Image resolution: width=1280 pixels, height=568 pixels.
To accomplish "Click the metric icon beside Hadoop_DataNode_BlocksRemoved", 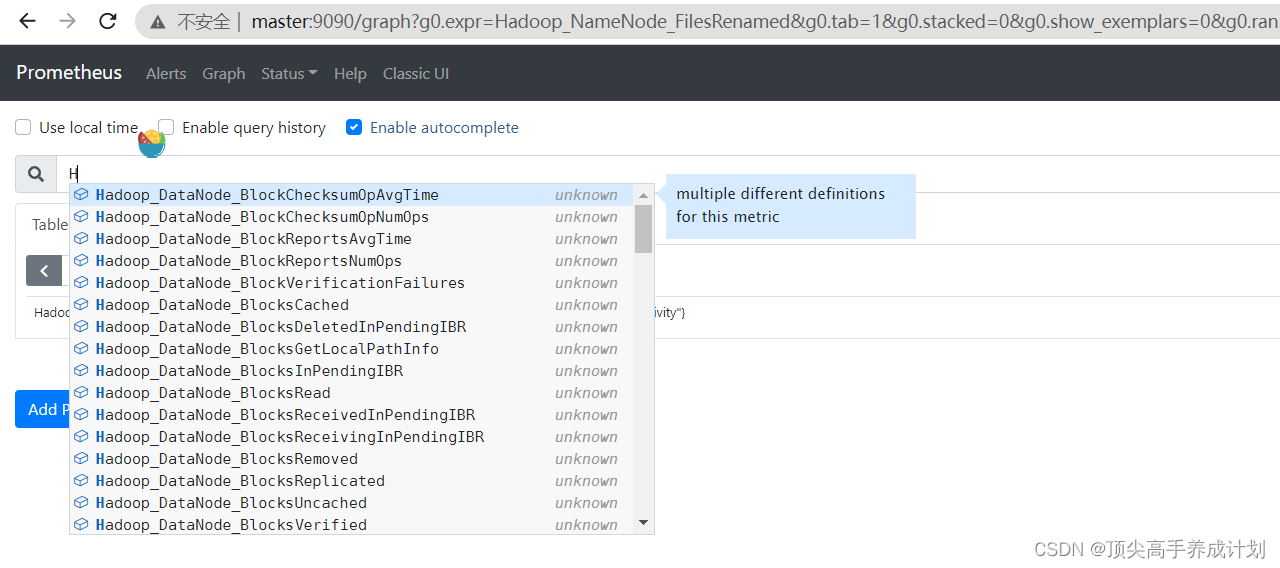I will pyautogui.click(x=81, y=459).
